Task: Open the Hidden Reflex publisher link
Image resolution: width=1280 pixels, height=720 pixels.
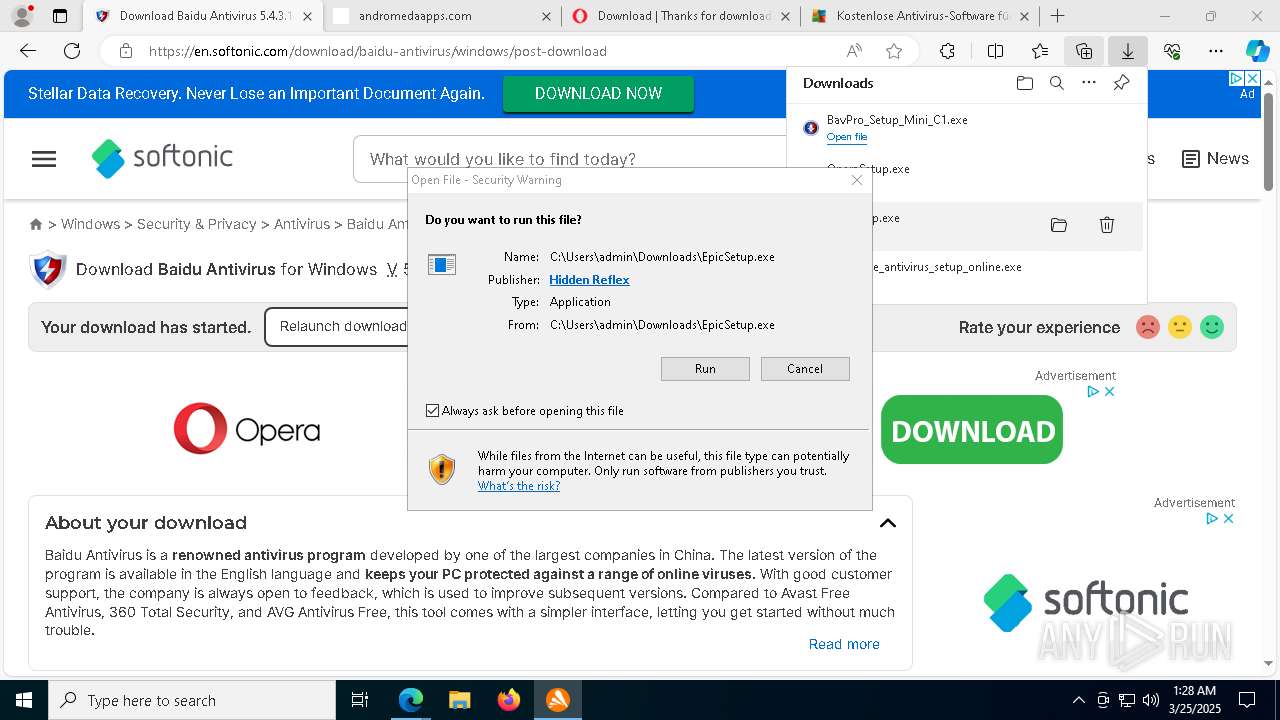Action: point(589,280)
